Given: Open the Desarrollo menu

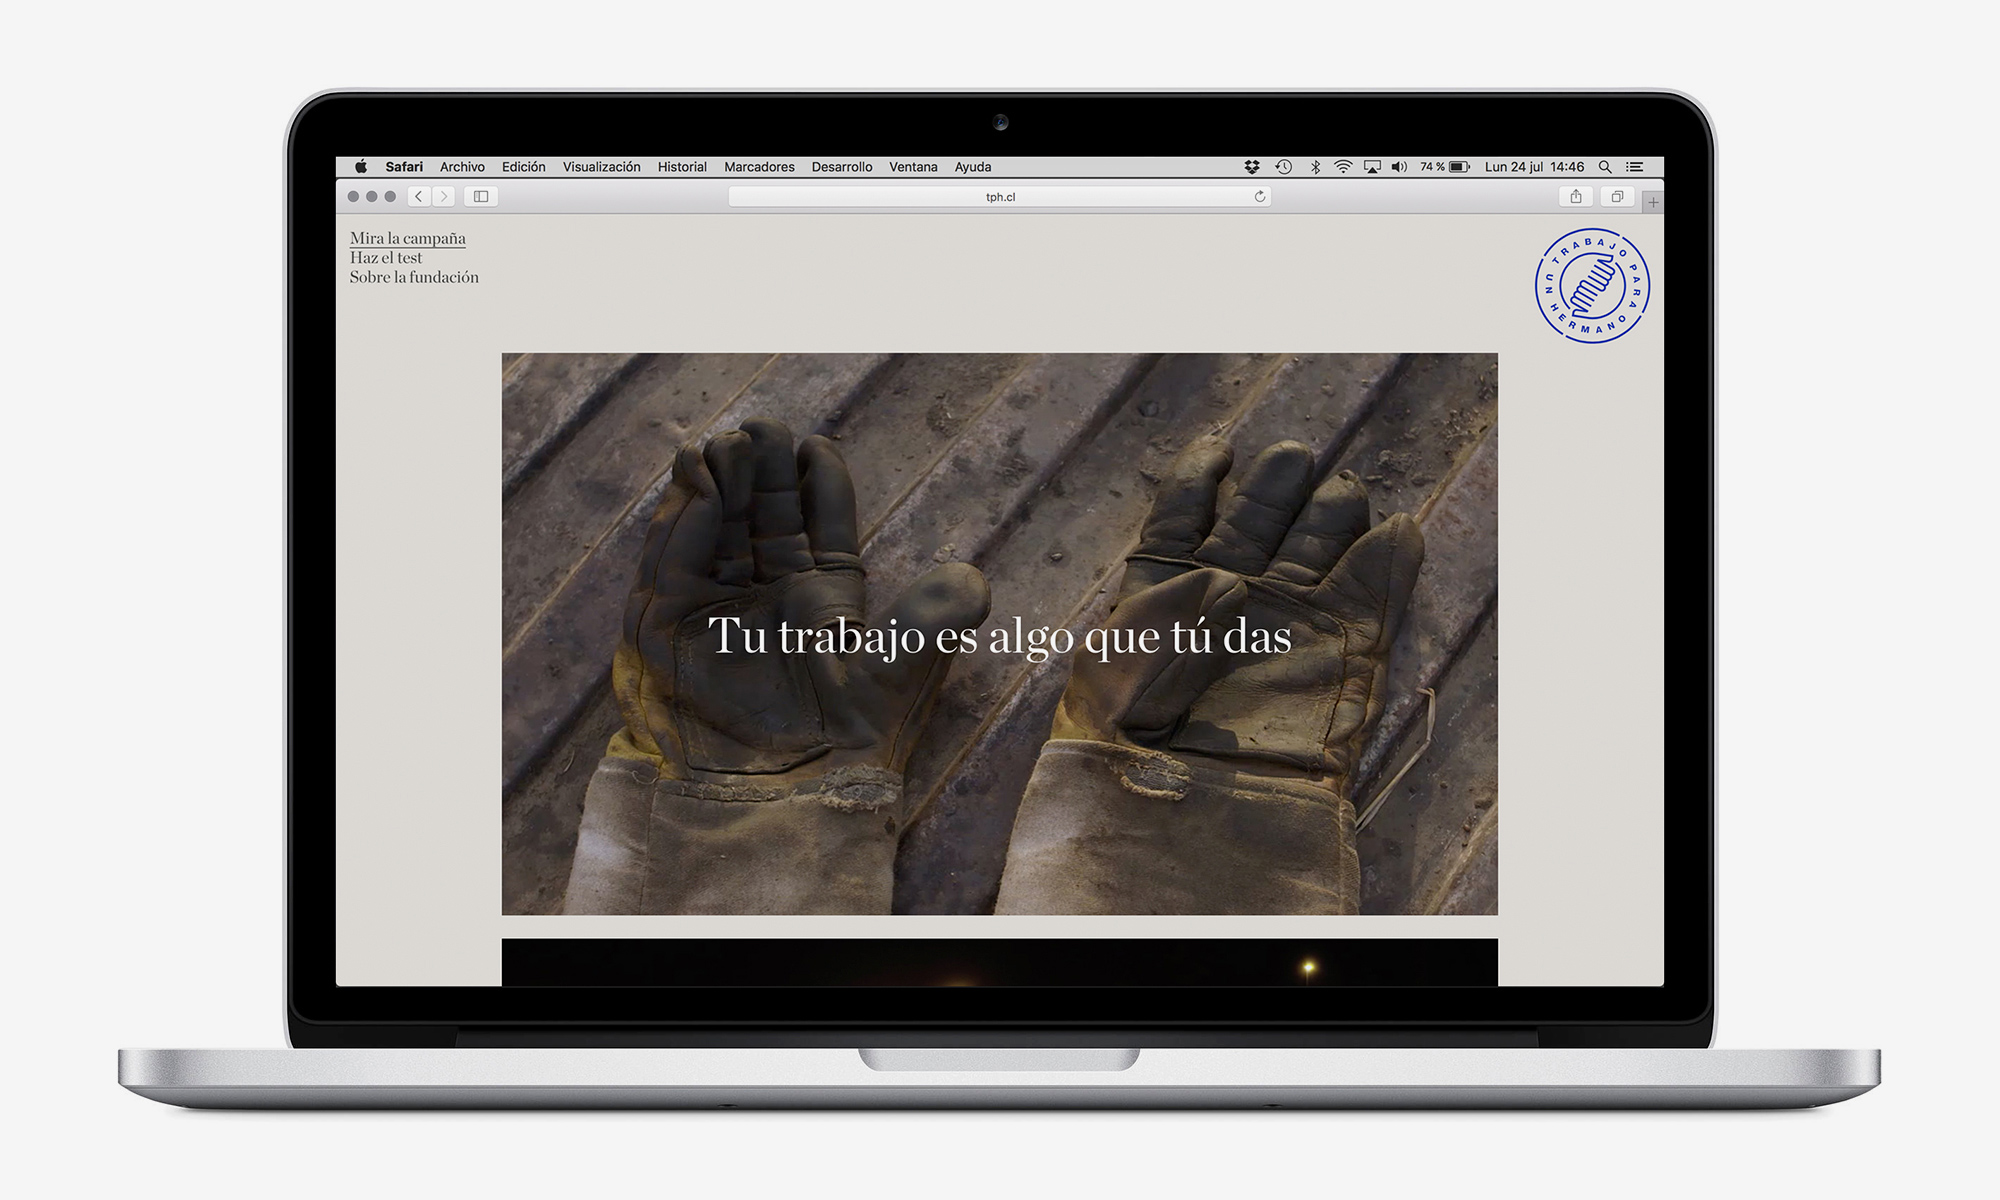Looking at the screenshot, I should click(x=842, y=167).
